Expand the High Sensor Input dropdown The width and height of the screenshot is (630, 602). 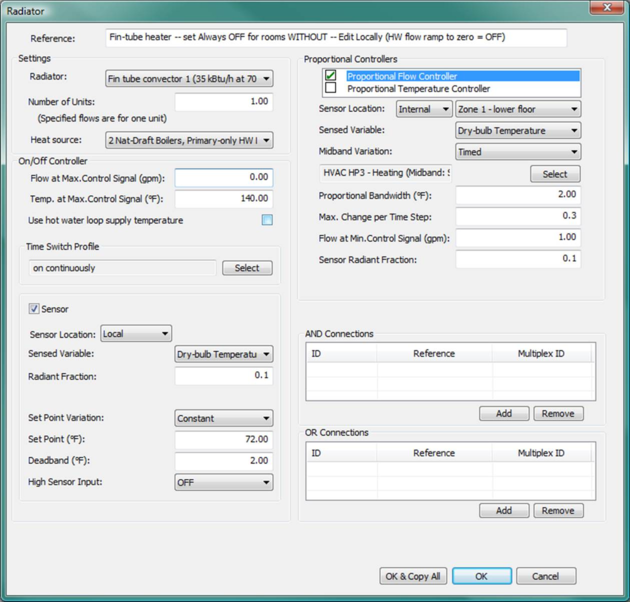(x=223, y=482)
